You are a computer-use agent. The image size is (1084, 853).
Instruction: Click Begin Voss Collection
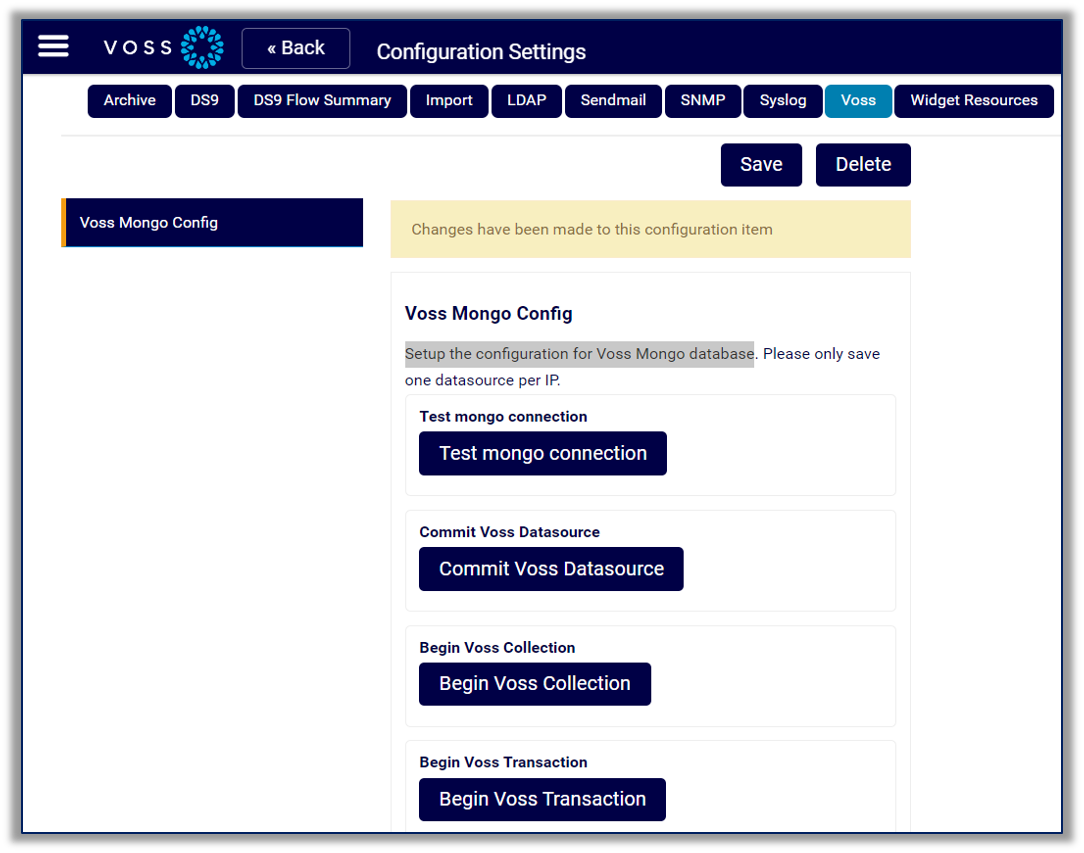[534, 683]
